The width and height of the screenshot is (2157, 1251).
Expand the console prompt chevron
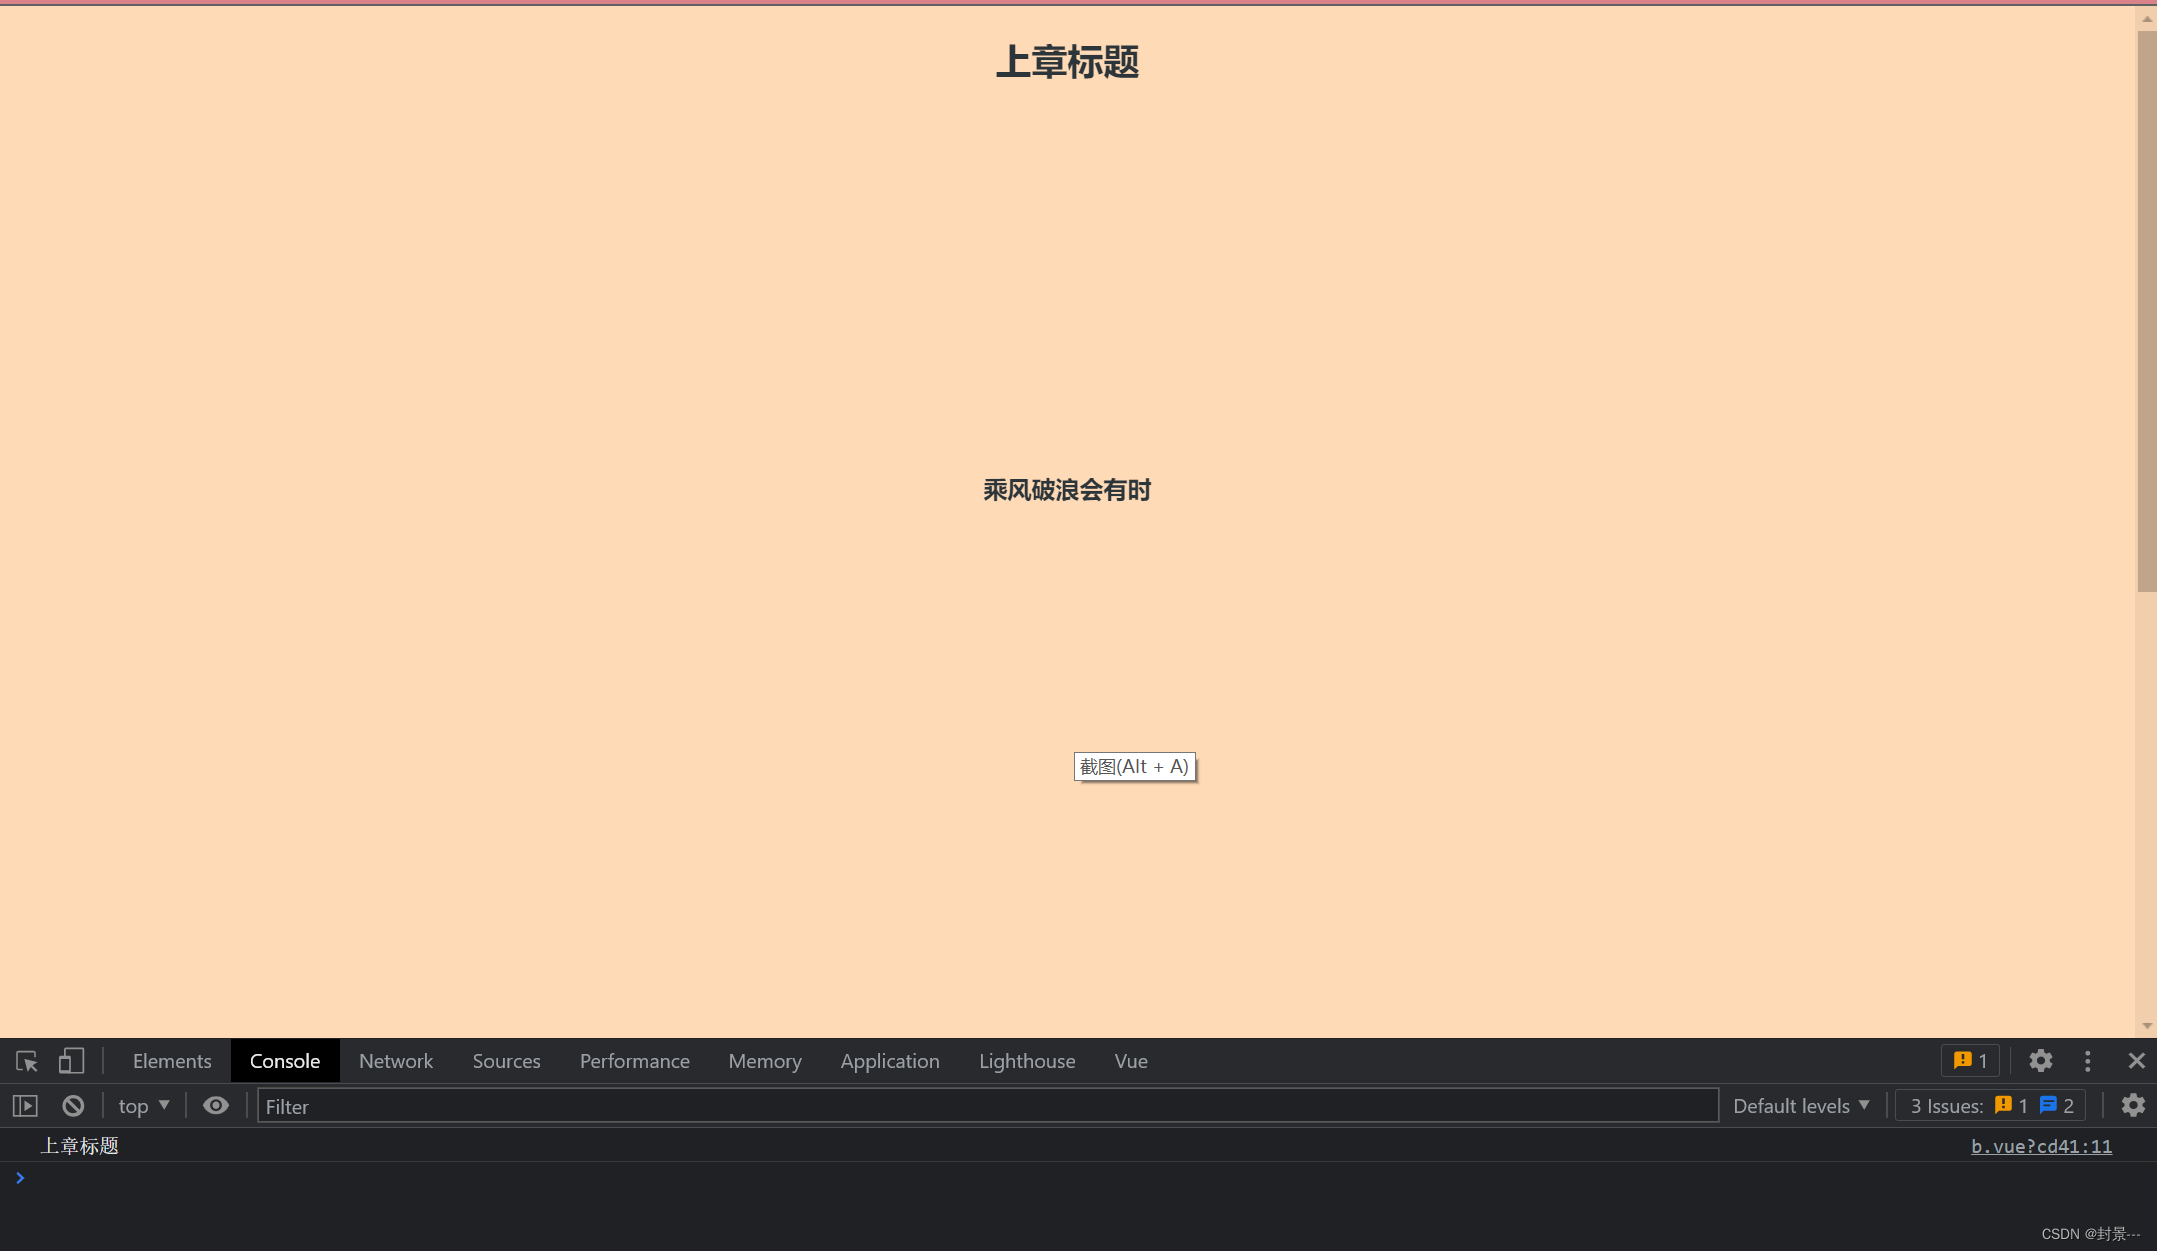[x=20, y=1178]
